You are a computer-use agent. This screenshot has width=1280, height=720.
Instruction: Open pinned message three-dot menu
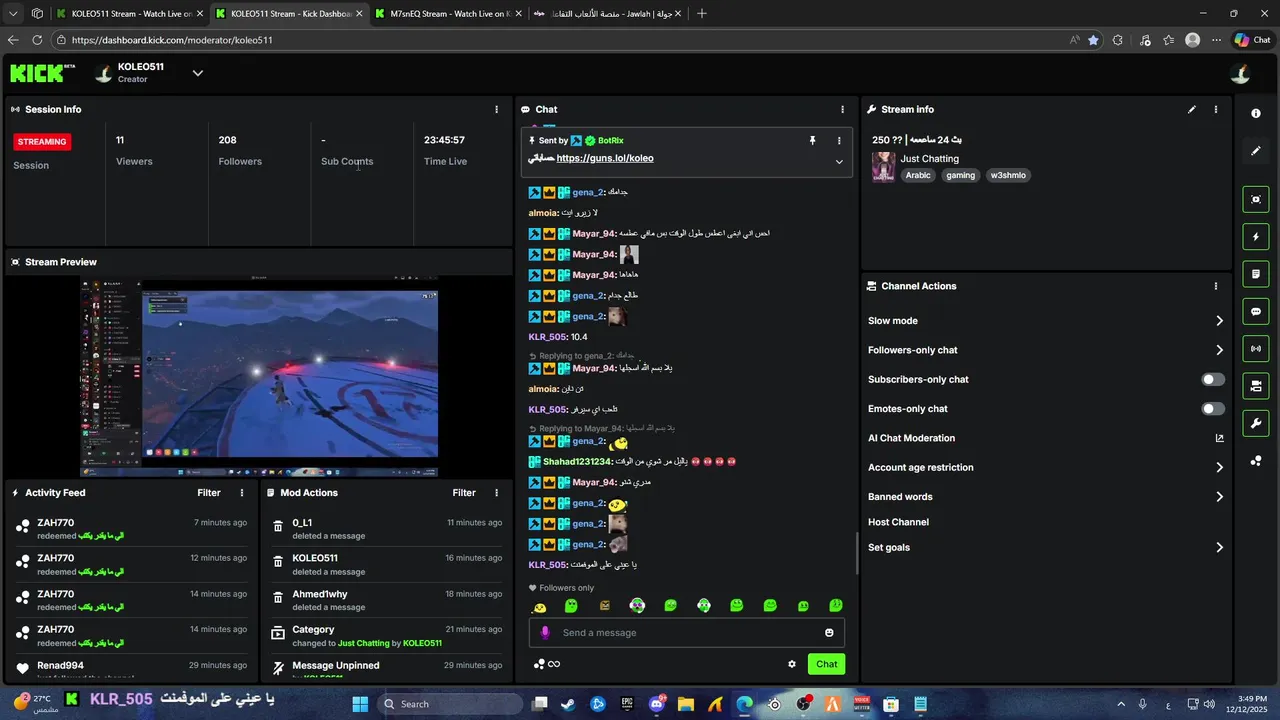839,141
